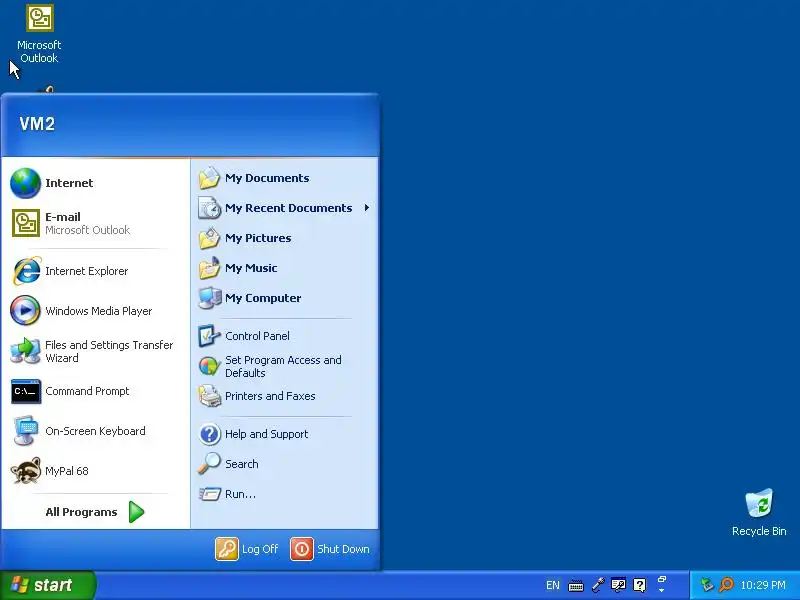Screen dimensions: 800x600
Task: Start Files and Settings Transfer Wizard
Action: click(95, 351)
